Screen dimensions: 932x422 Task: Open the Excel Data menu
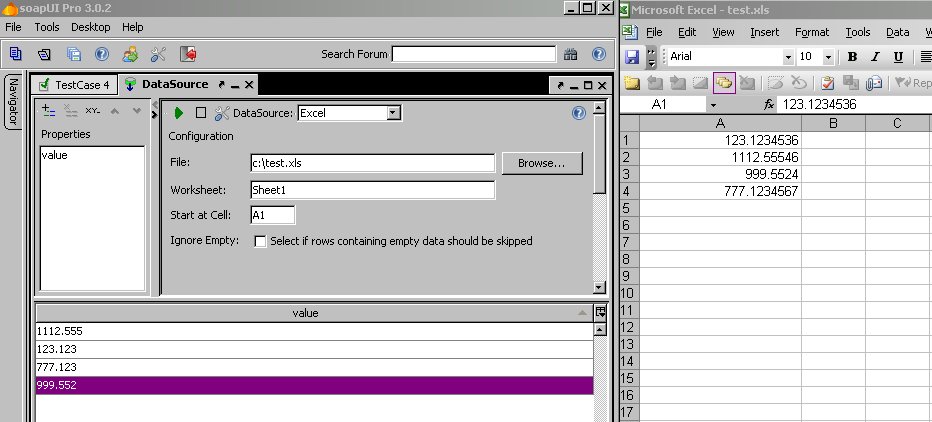pos(898,32)
